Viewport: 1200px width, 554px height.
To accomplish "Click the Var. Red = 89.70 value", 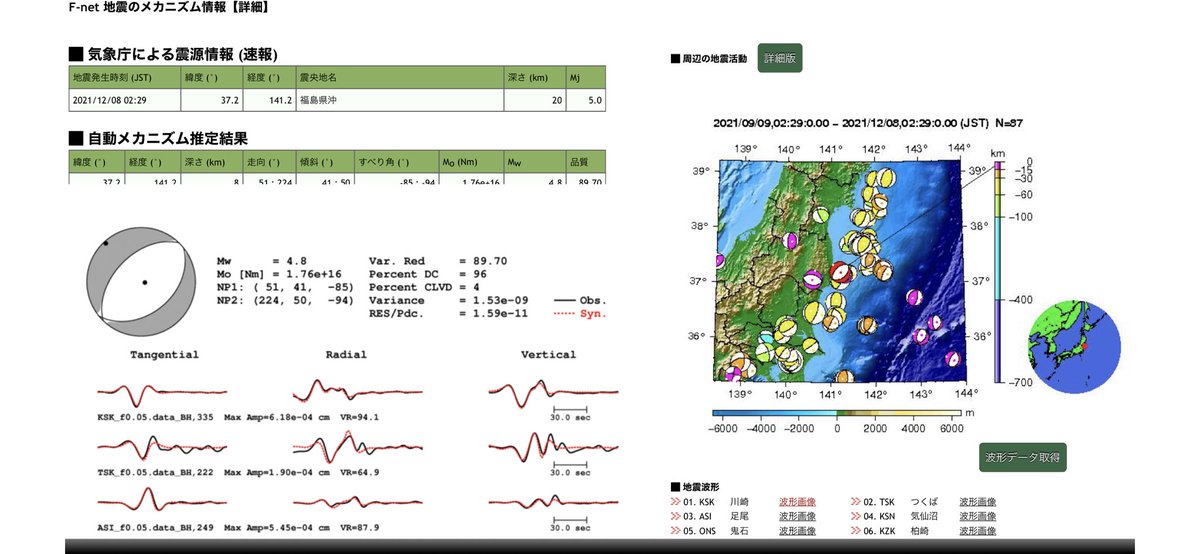I will (x=438, y=261).
